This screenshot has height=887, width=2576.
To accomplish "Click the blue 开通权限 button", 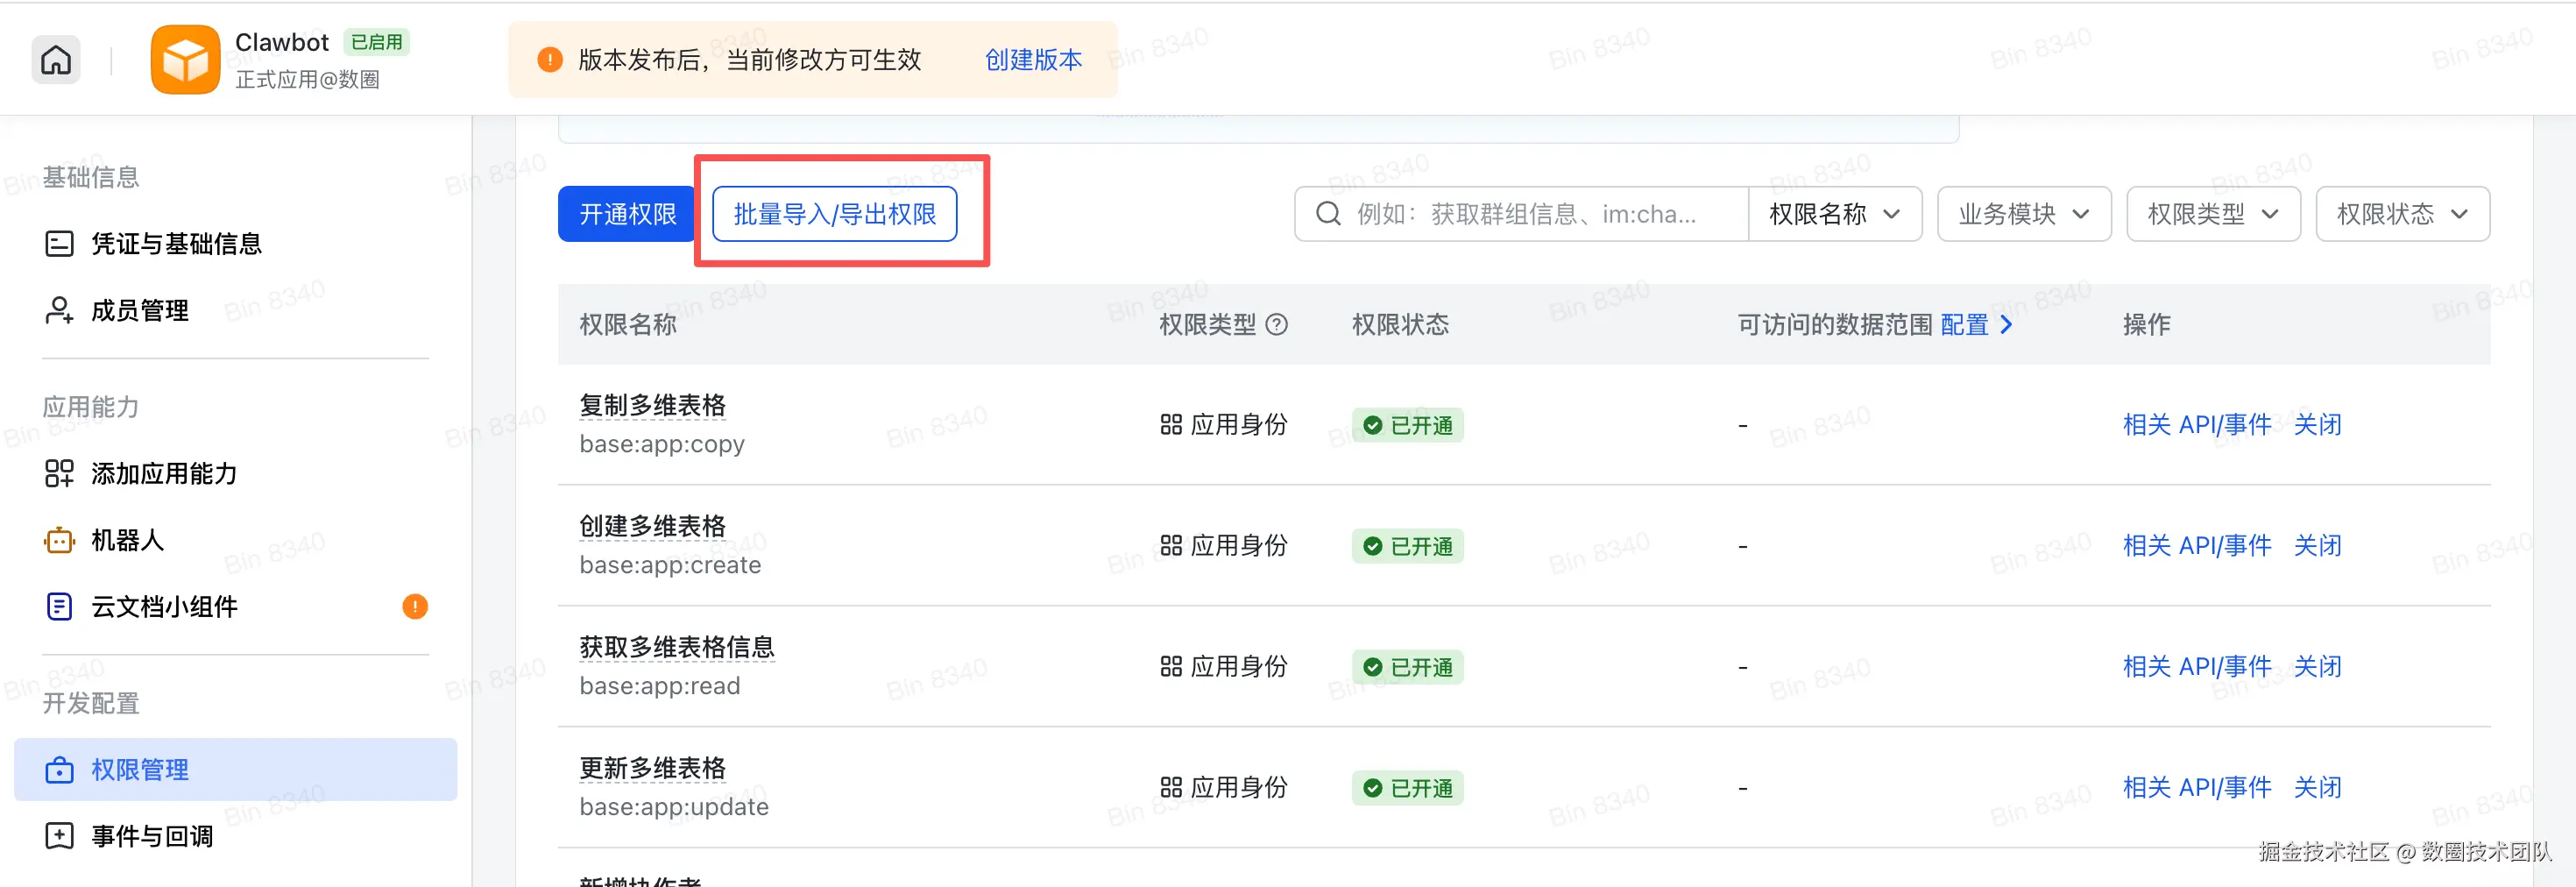I will pos(627,214).
